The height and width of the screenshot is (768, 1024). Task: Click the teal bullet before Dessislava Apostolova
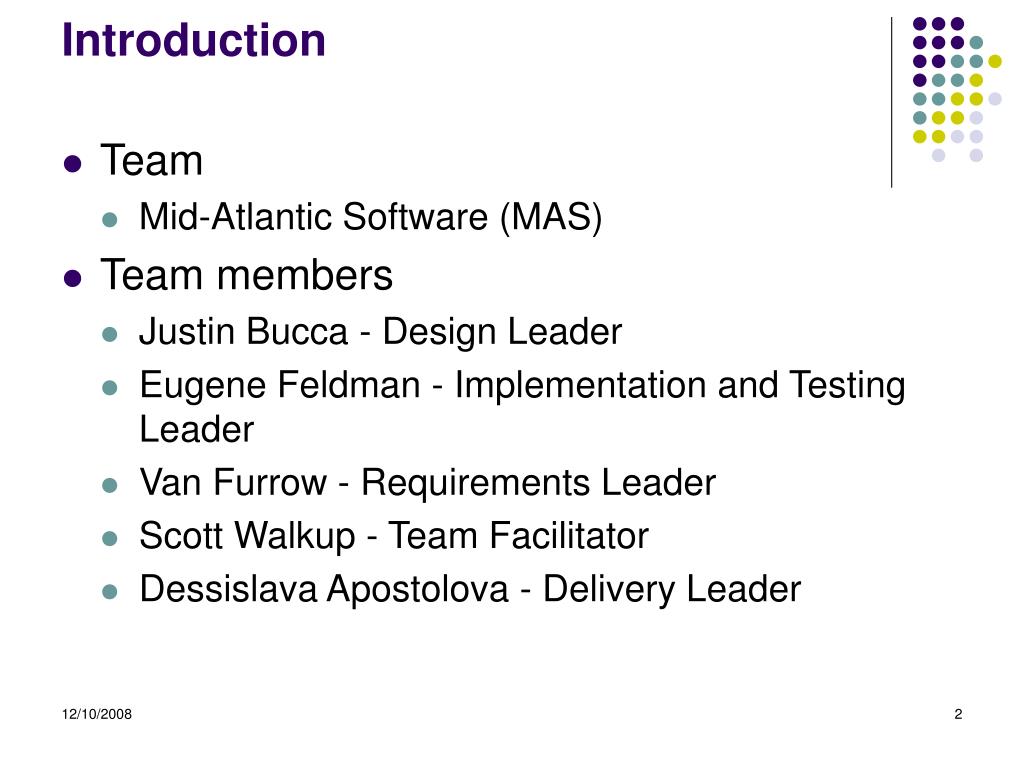pyautogui.click(x=110, y=592)
